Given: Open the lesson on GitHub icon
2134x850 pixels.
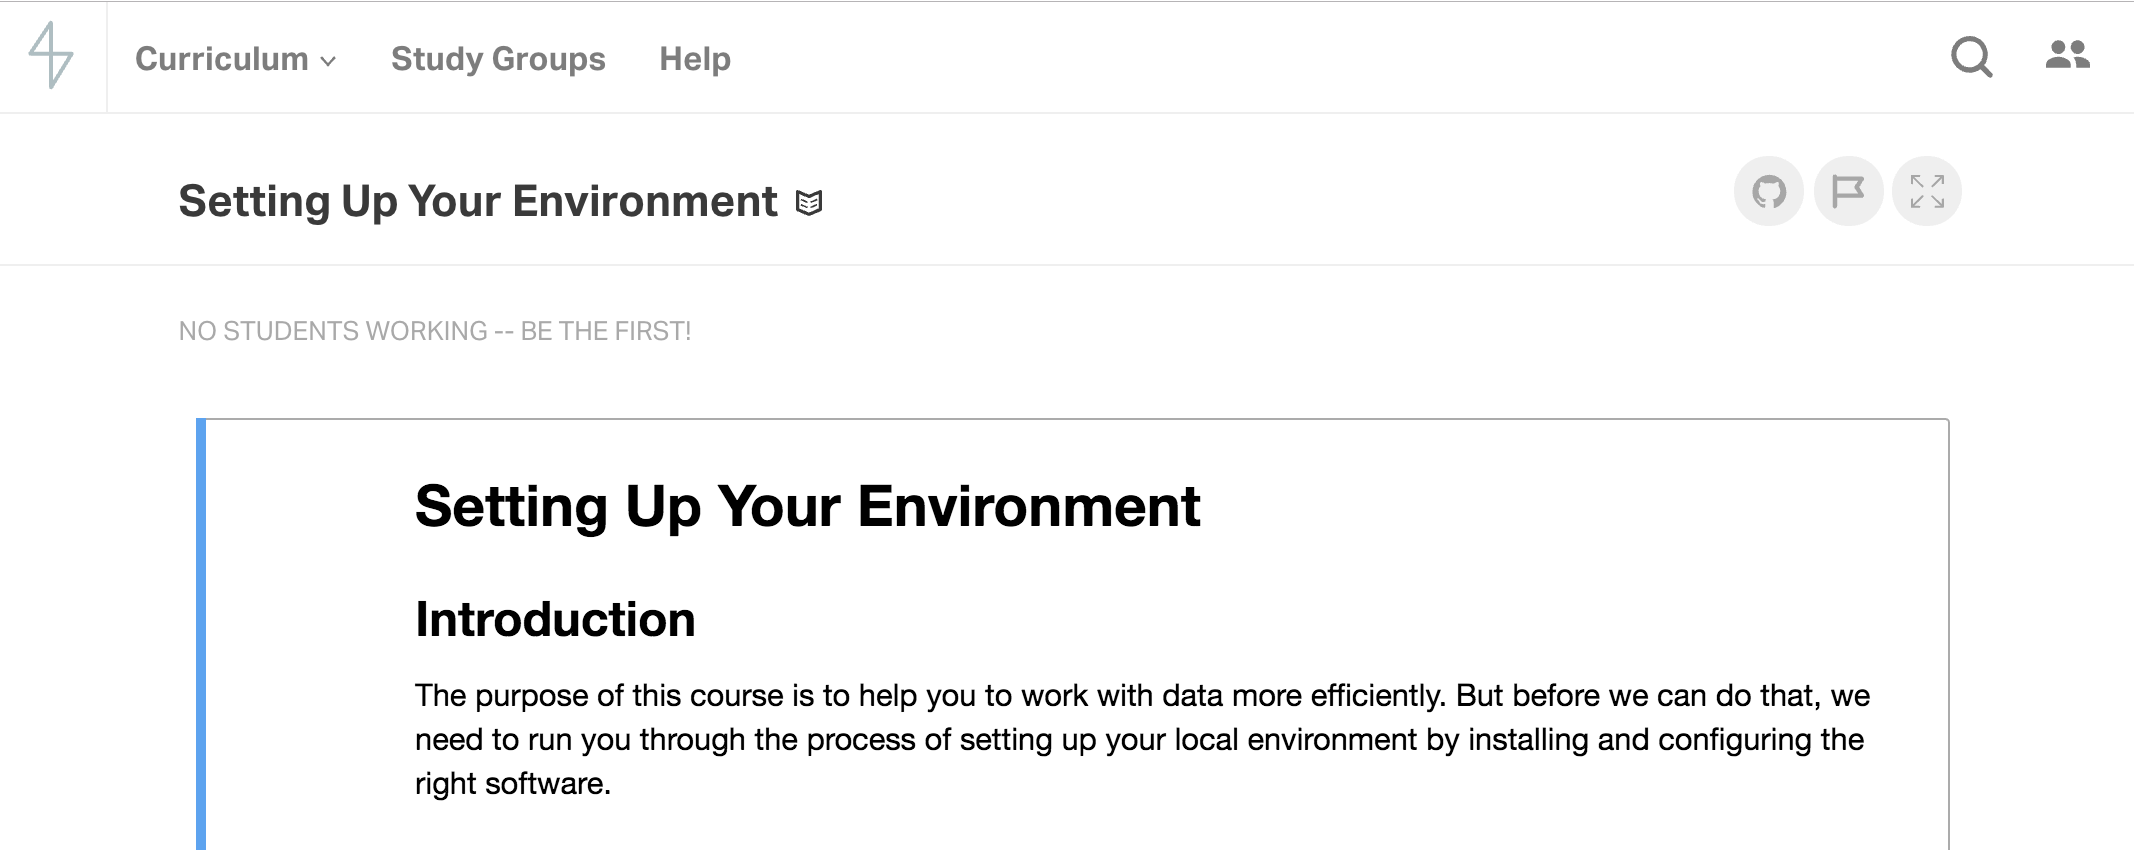Looking at the screenshot, I should coord(1768,191).
